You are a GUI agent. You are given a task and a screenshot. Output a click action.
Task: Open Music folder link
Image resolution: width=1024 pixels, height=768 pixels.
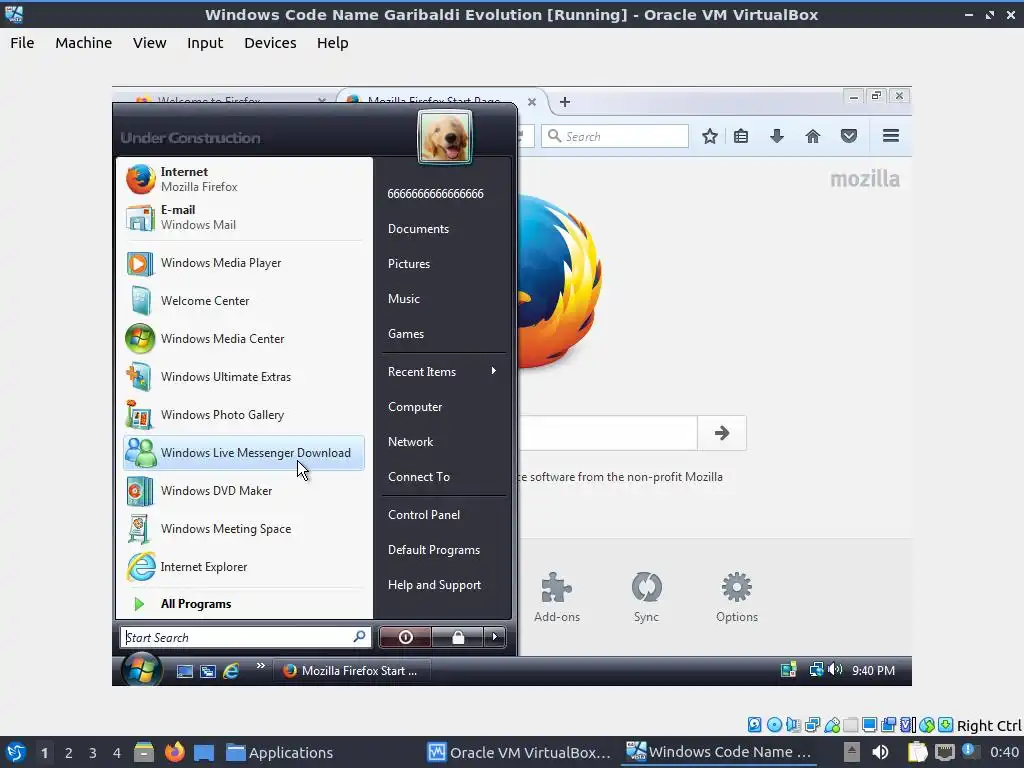point(404,299)
